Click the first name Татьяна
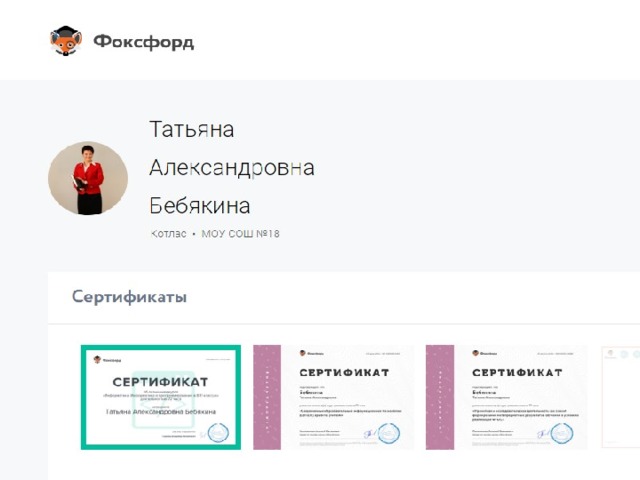640x480 pixels. pos(191,129)
